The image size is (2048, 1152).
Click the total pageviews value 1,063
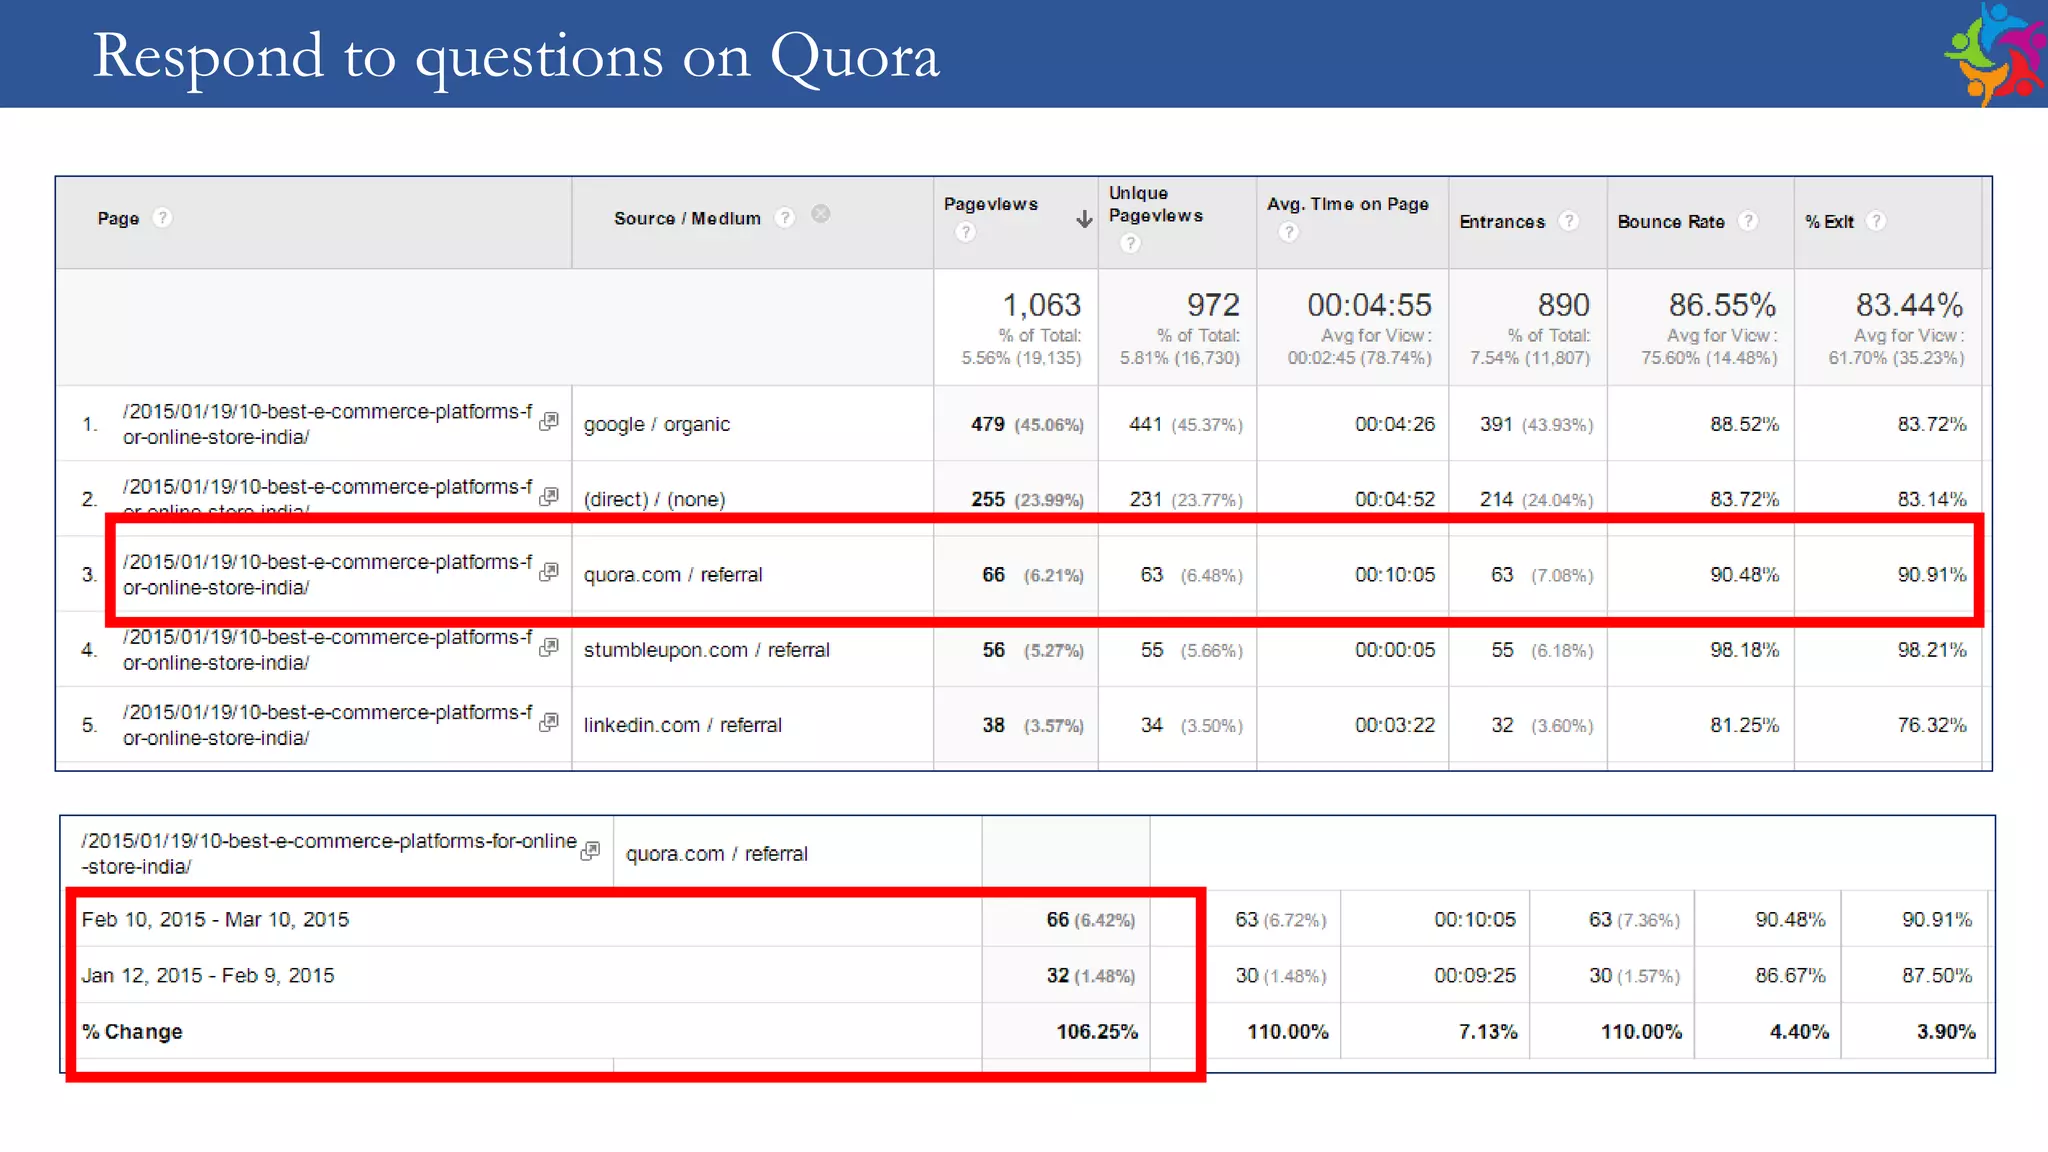pyautogui.click(x=1041, y=305)
